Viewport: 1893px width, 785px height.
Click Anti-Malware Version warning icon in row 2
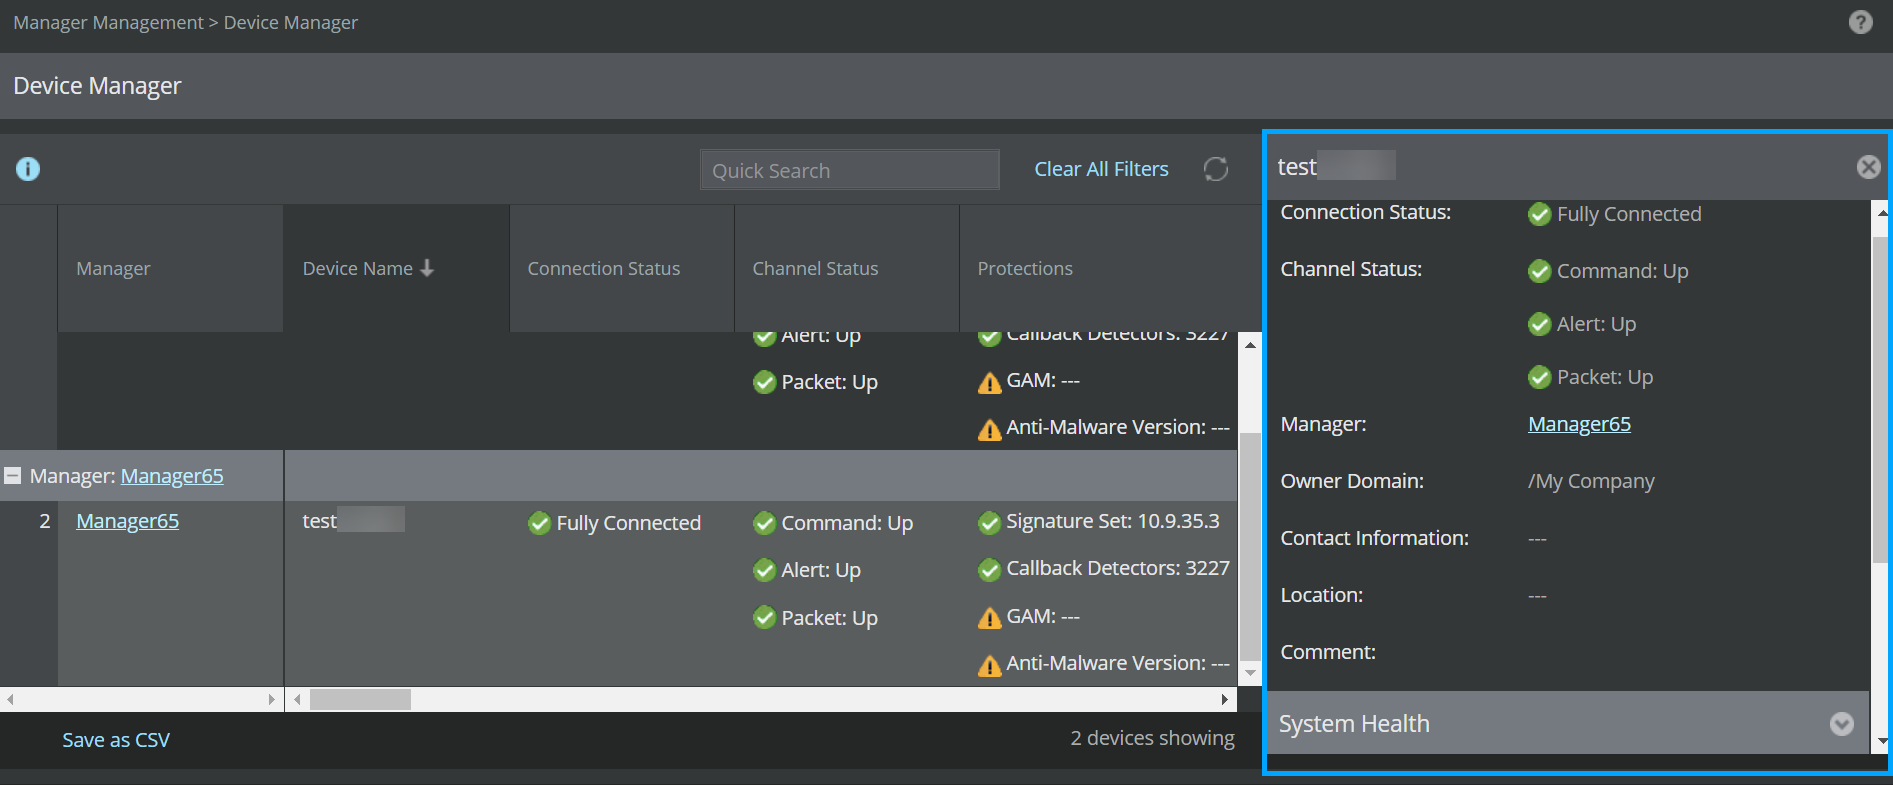pyautogui.click(x=990, y=665)
